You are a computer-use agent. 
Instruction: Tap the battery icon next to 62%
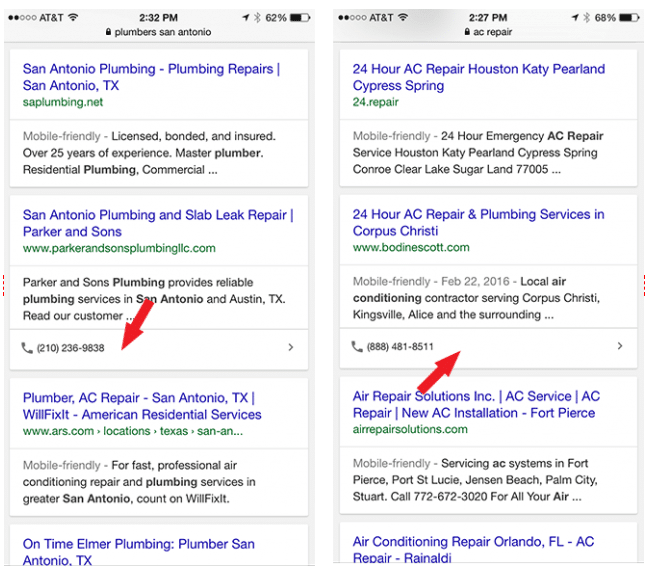tap(300, 18)
